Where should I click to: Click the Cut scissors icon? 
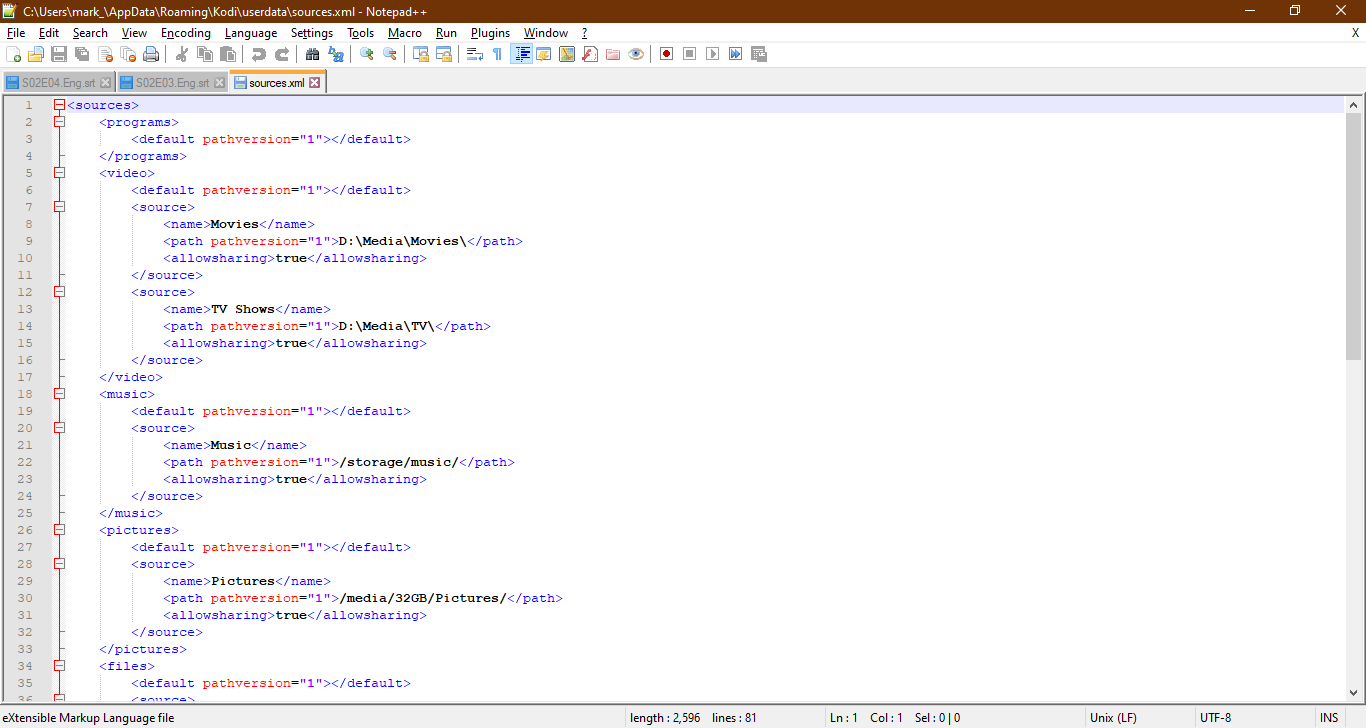click(182, 54)
